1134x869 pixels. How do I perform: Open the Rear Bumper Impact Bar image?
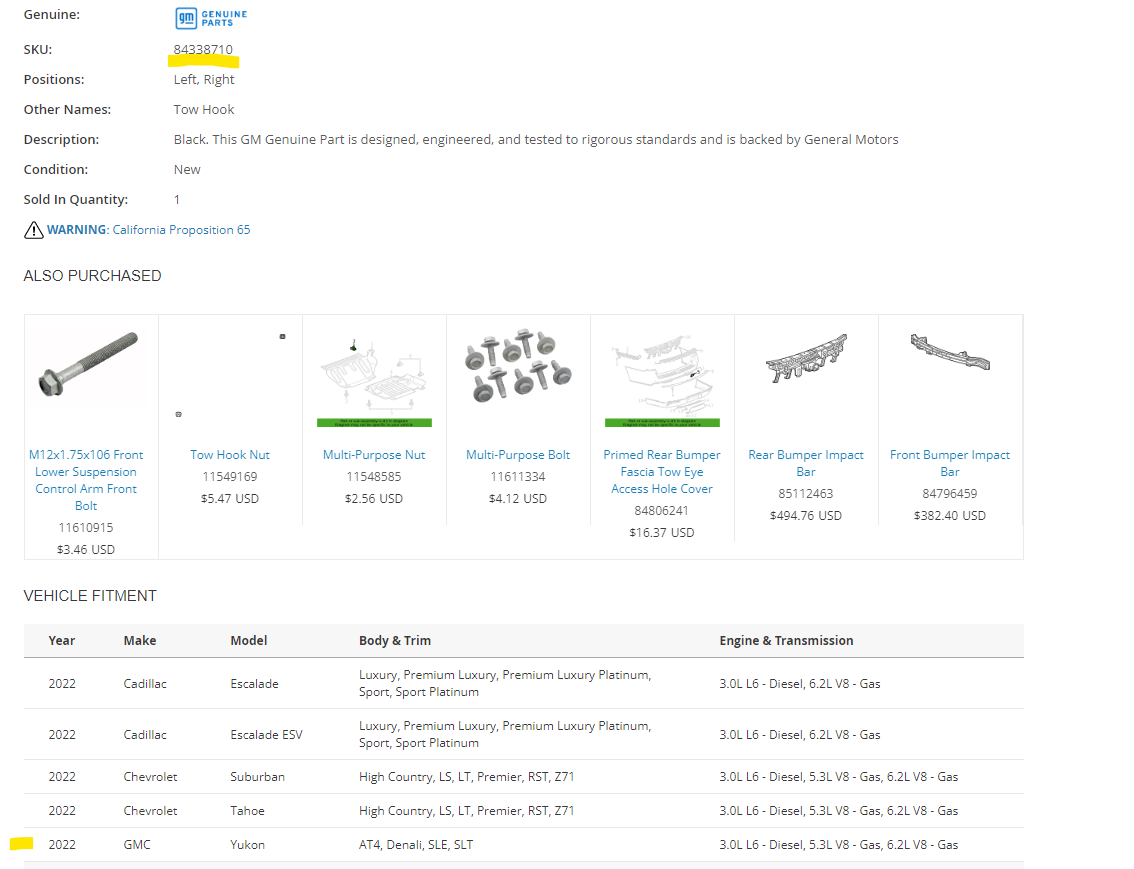click(x=806, y=358)
